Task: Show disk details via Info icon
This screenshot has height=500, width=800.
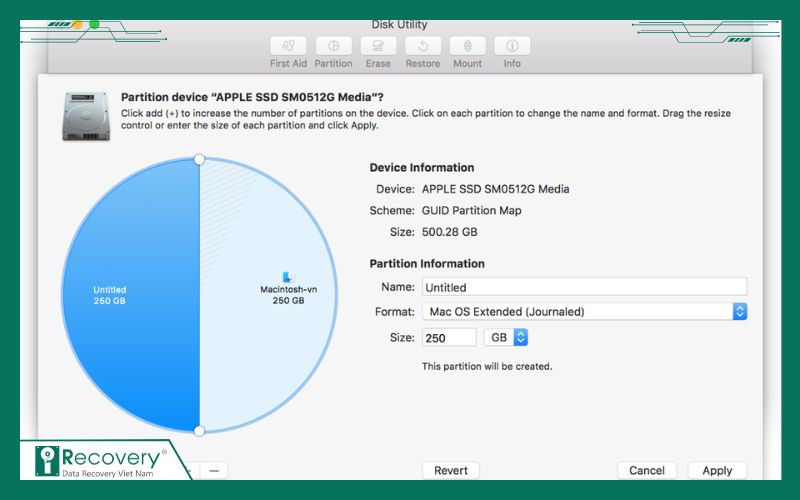Action: pos(512,46)
